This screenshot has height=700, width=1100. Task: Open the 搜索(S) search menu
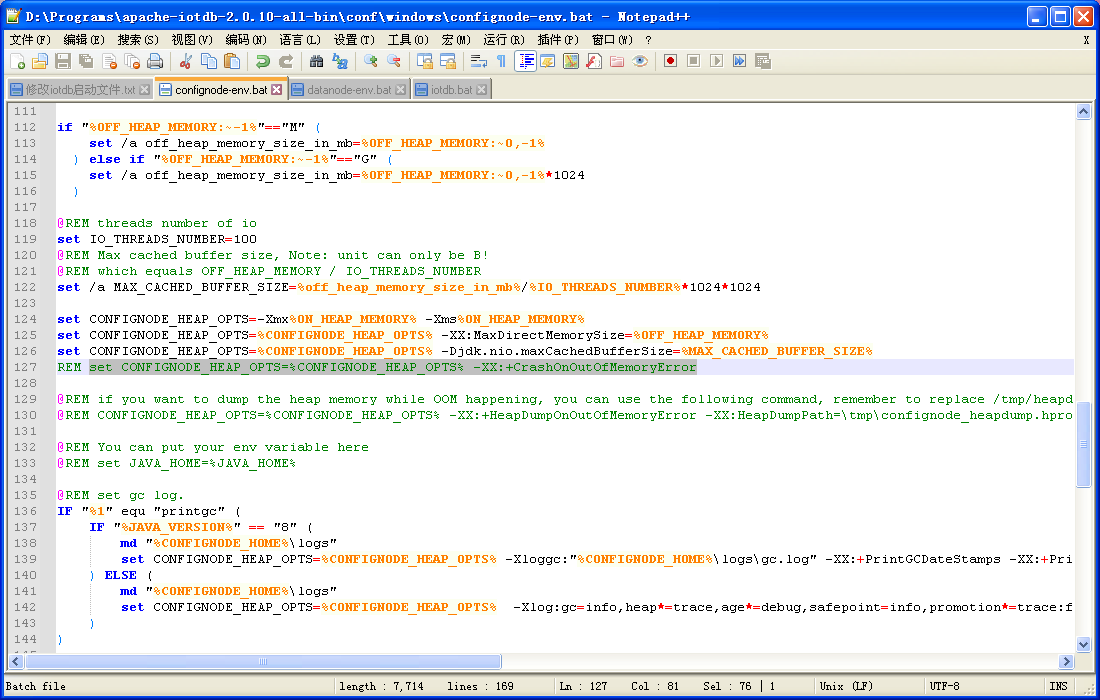coord(138,40)
